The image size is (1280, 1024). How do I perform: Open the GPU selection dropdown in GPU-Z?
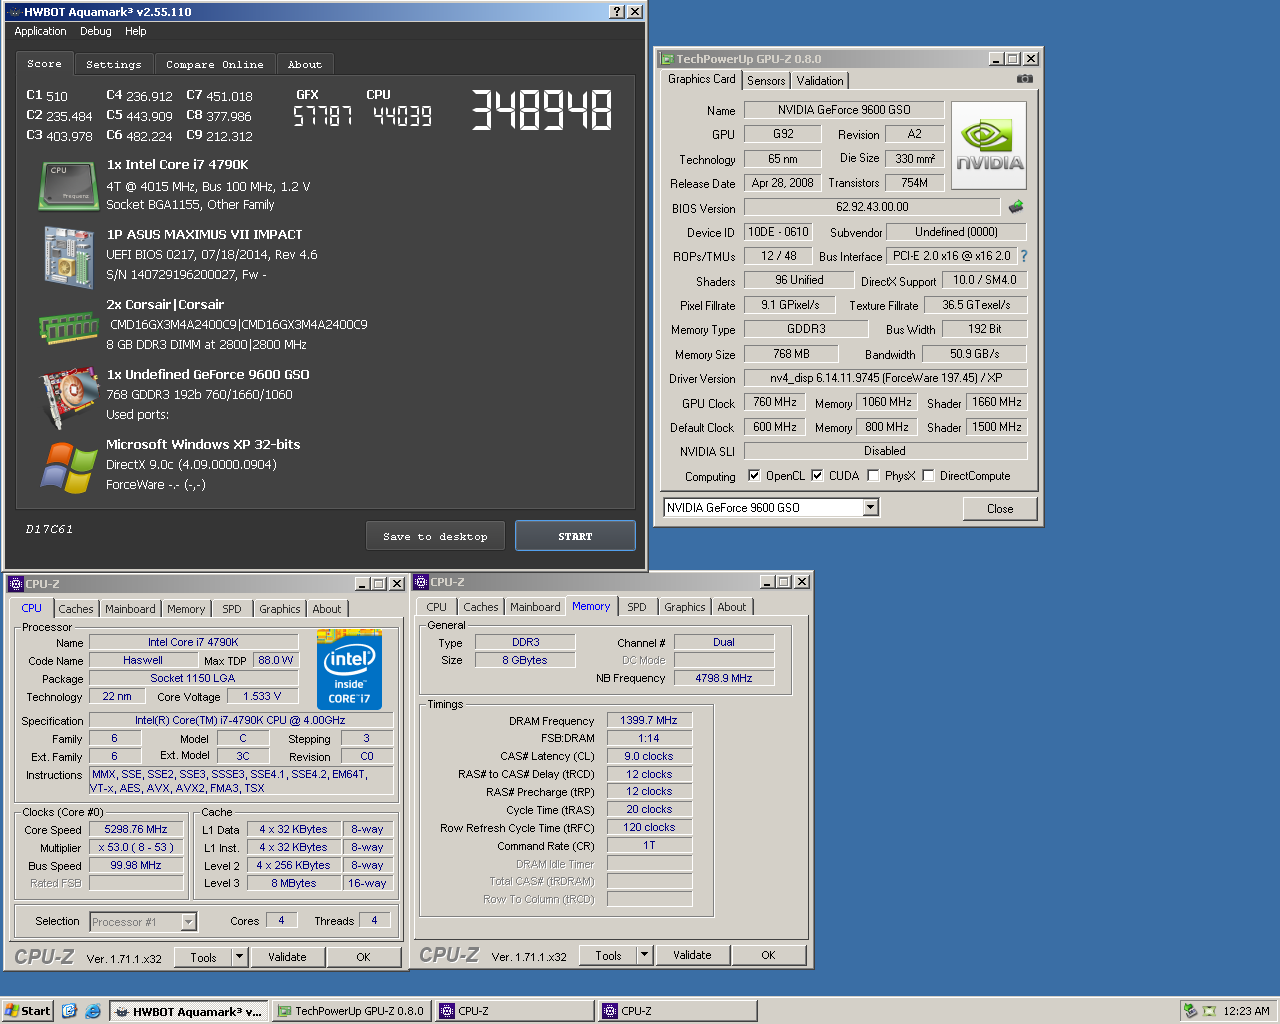click(x=870, y=508)
